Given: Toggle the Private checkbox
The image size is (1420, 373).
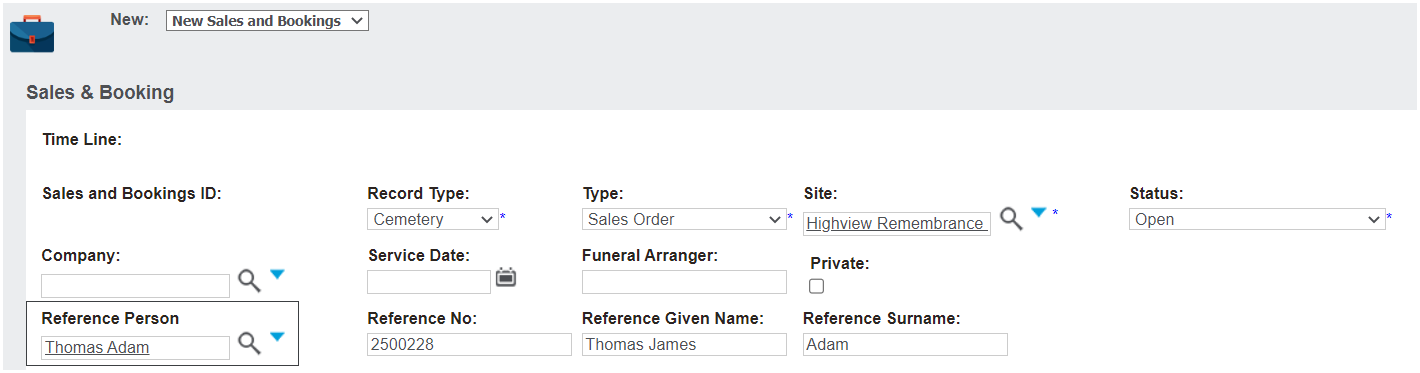Looking at the screenshot, I should [x=817, y=286].
